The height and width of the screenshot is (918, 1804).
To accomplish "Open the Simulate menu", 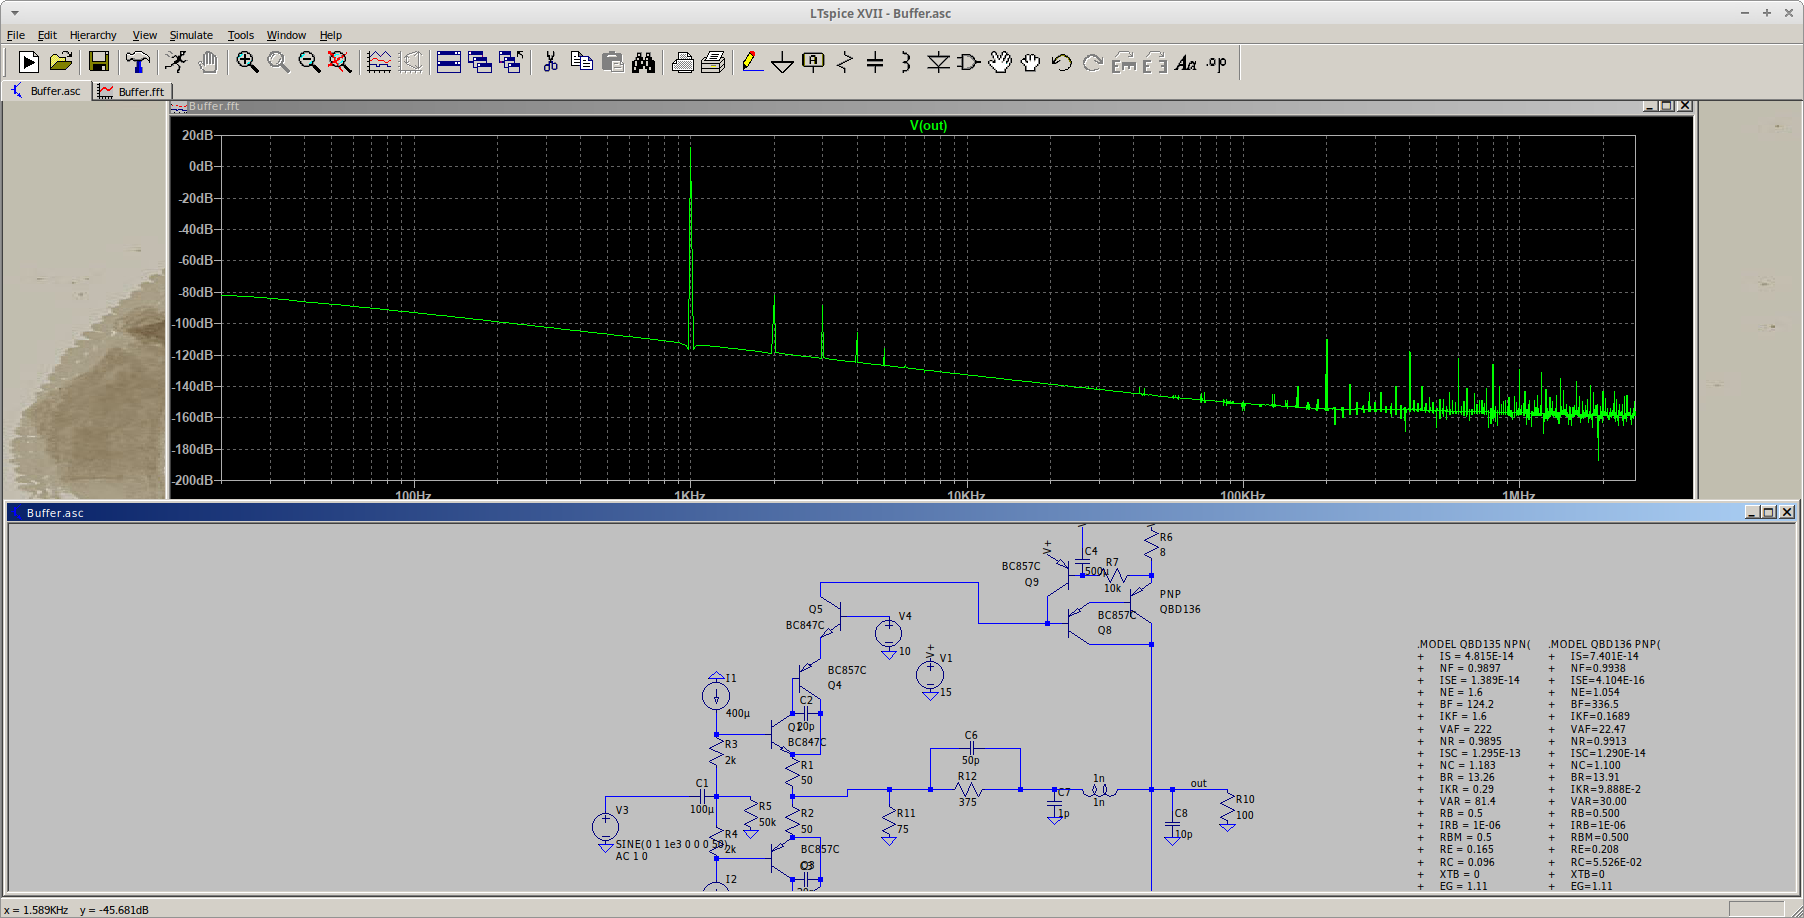I will [x=191, y=35].
